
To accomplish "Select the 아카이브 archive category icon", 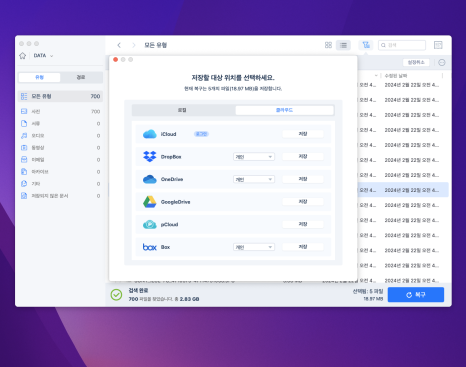I will click(x=24, y=171).
